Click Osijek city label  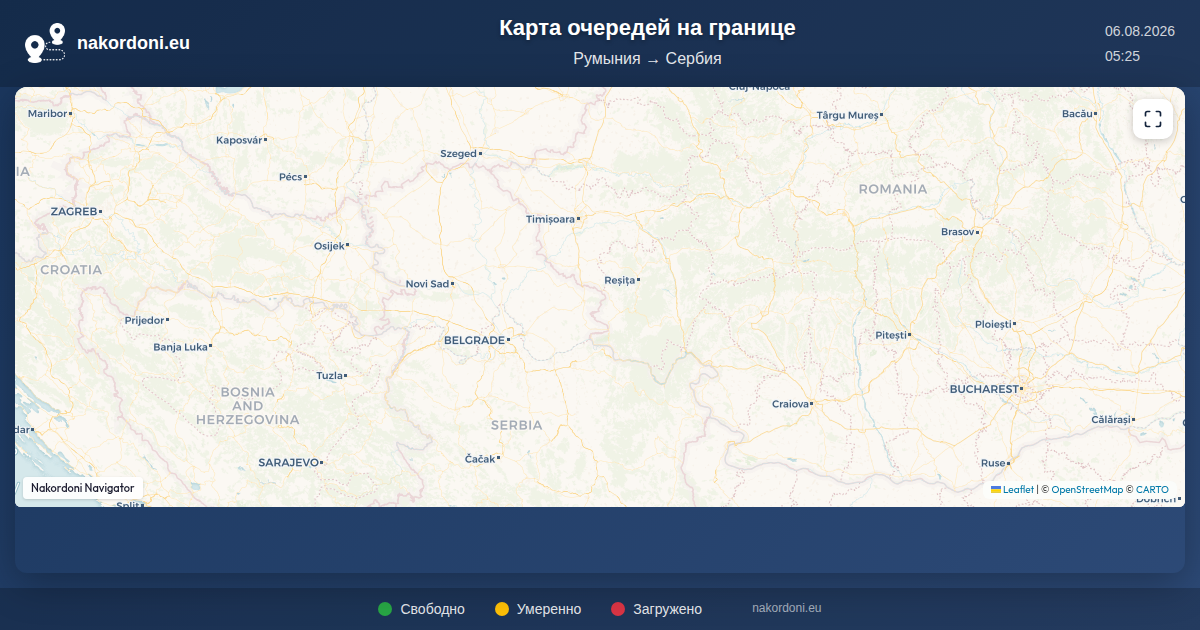point(329,246)
